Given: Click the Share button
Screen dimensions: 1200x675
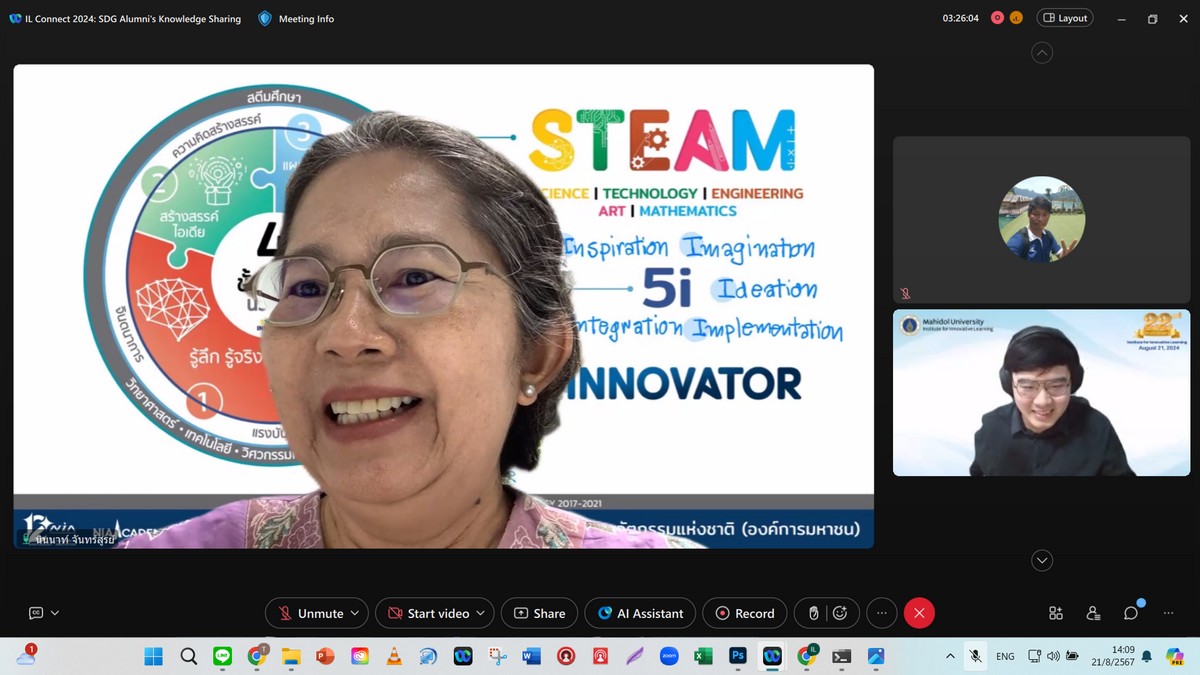Looking at the screenshot, I should pyautogui.click(x=539, y=613).
